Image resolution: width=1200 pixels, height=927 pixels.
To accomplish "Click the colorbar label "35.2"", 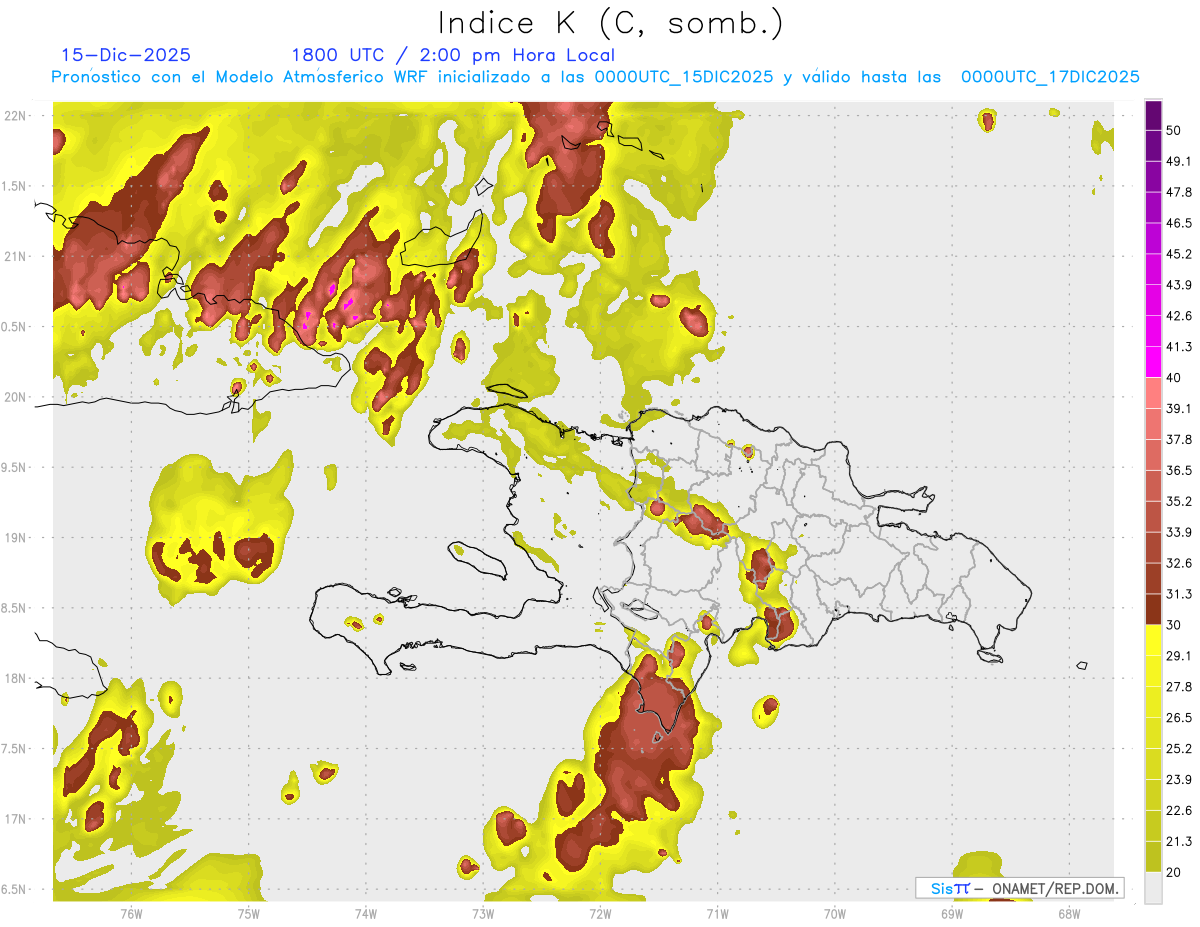I will tap(1179, 501).
